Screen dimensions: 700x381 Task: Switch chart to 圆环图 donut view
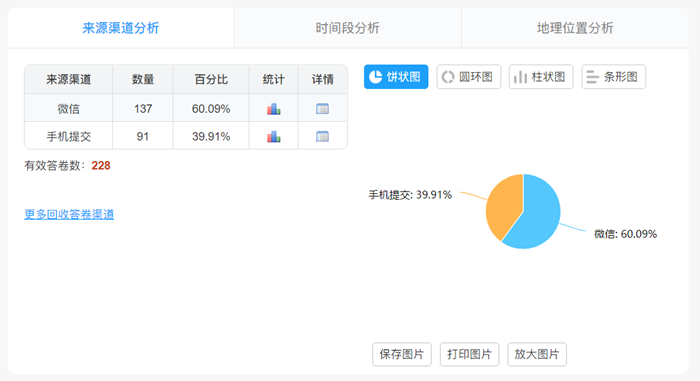pos(469,77)
